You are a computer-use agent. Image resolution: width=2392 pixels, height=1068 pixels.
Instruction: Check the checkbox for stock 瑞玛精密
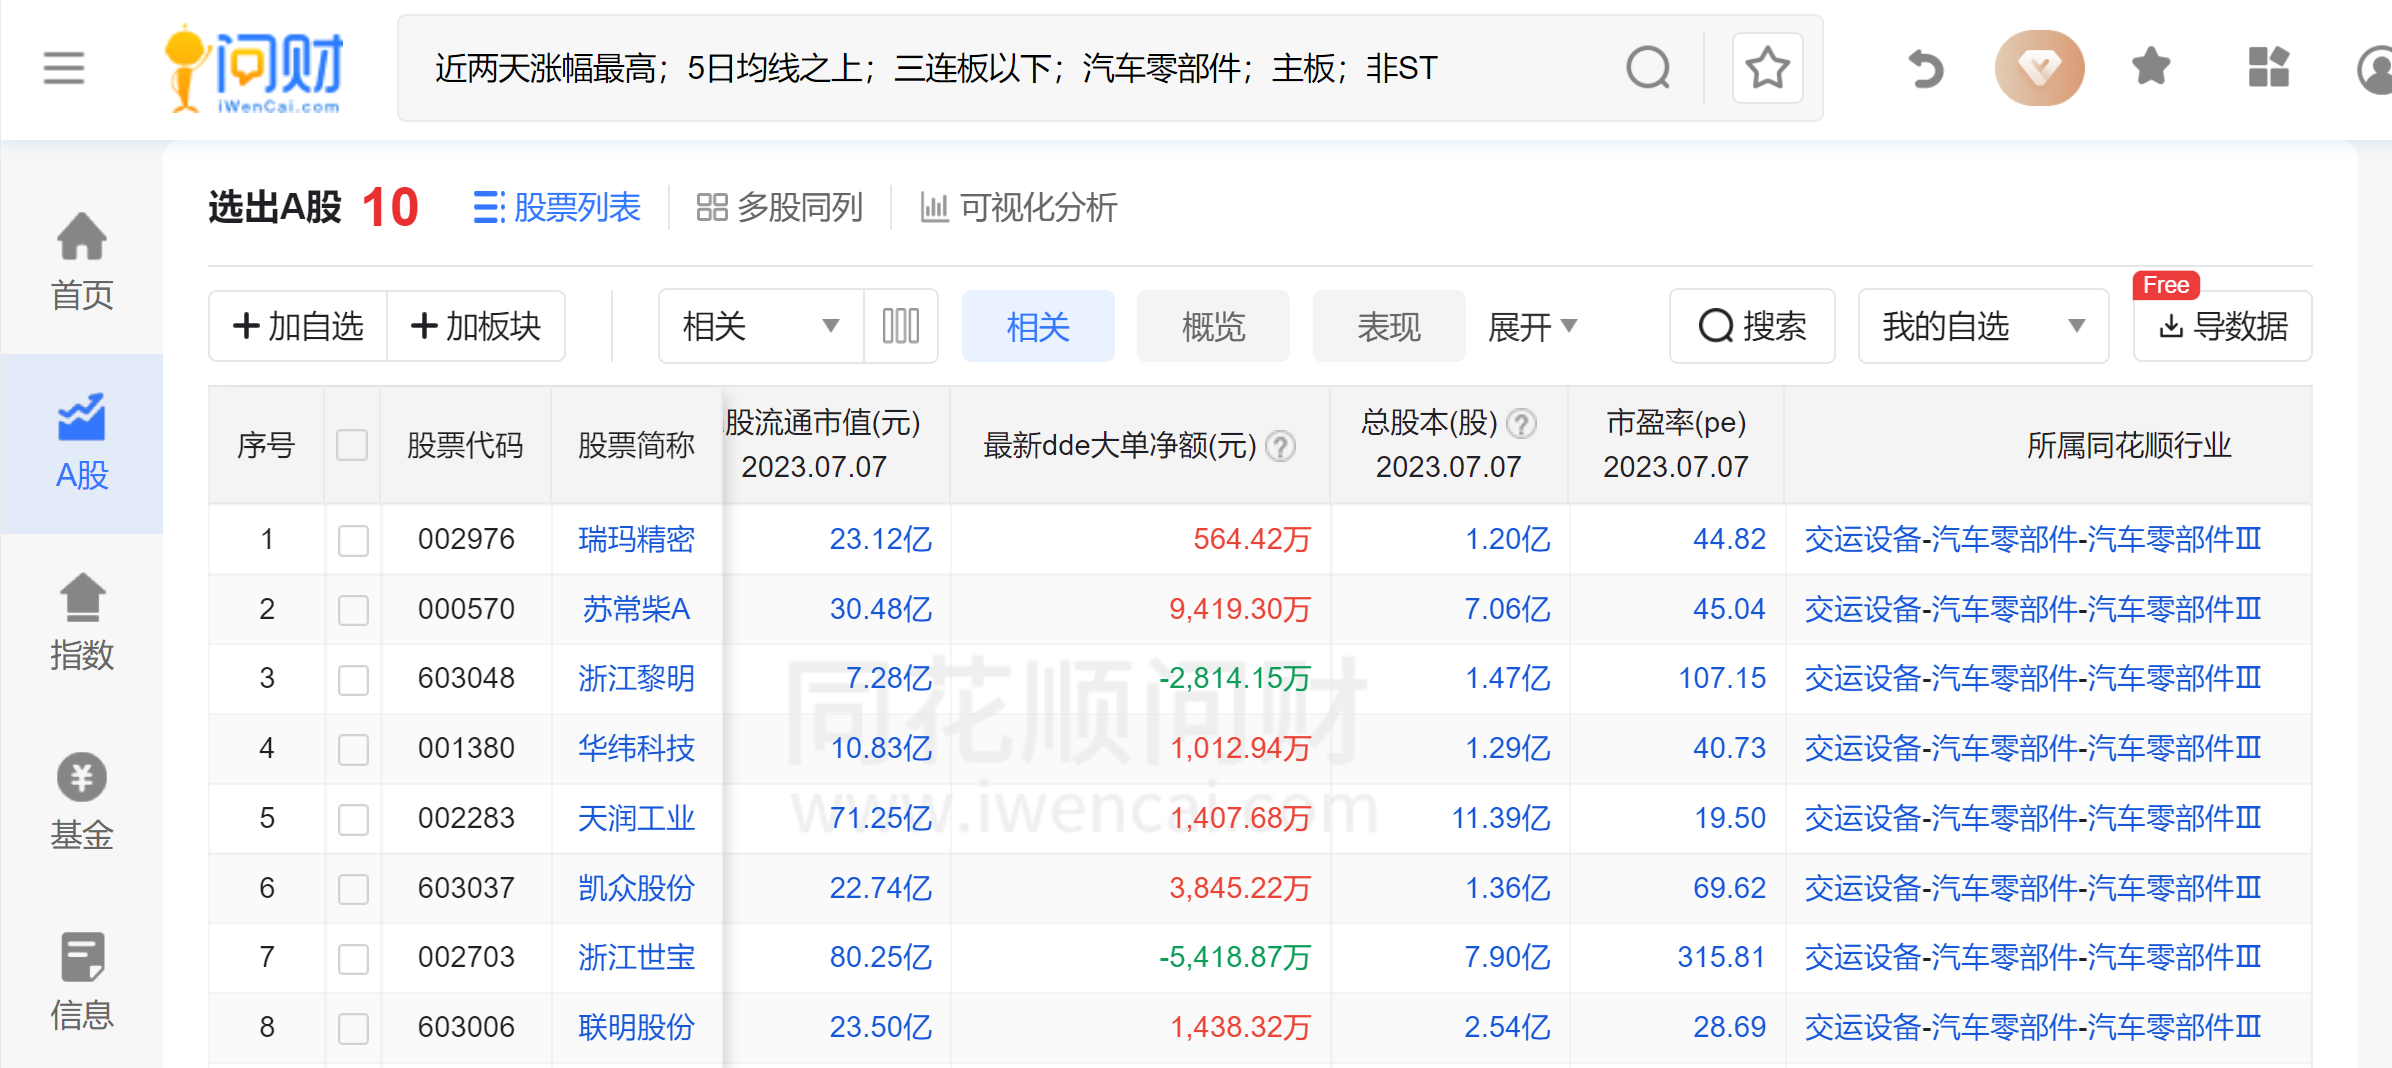[352, 539]
